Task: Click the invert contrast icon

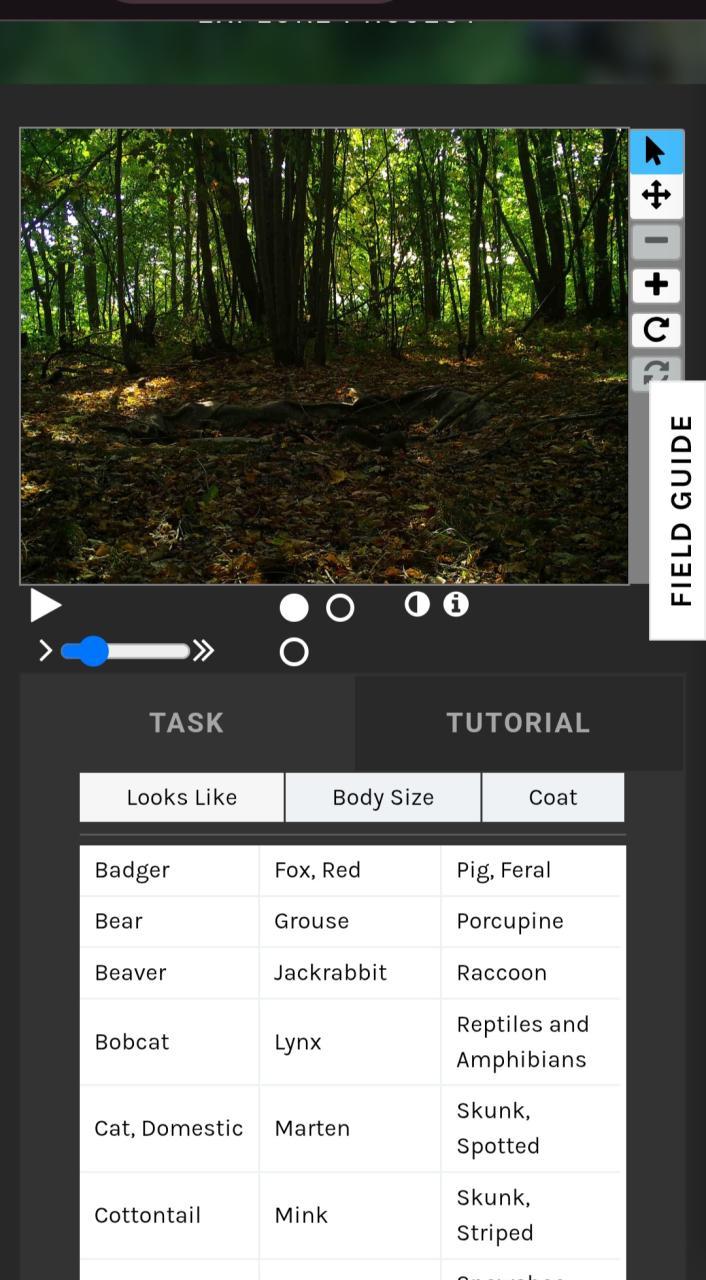Action: [417, 604]
